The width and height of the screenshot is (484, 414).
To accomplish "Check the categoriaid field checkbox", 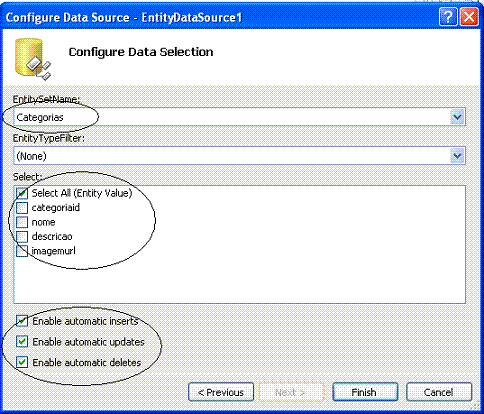I will coord(22,208).
